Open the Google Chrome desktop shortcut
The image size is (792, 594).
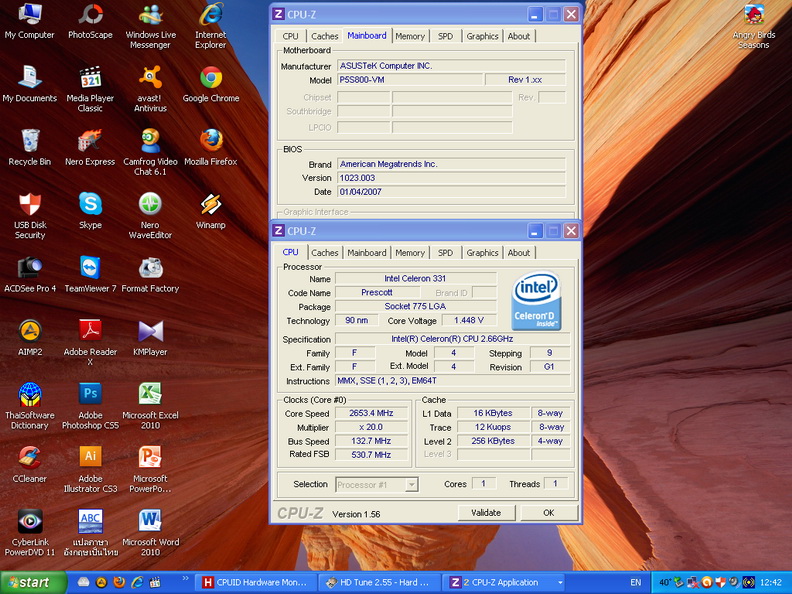(210, 78)
